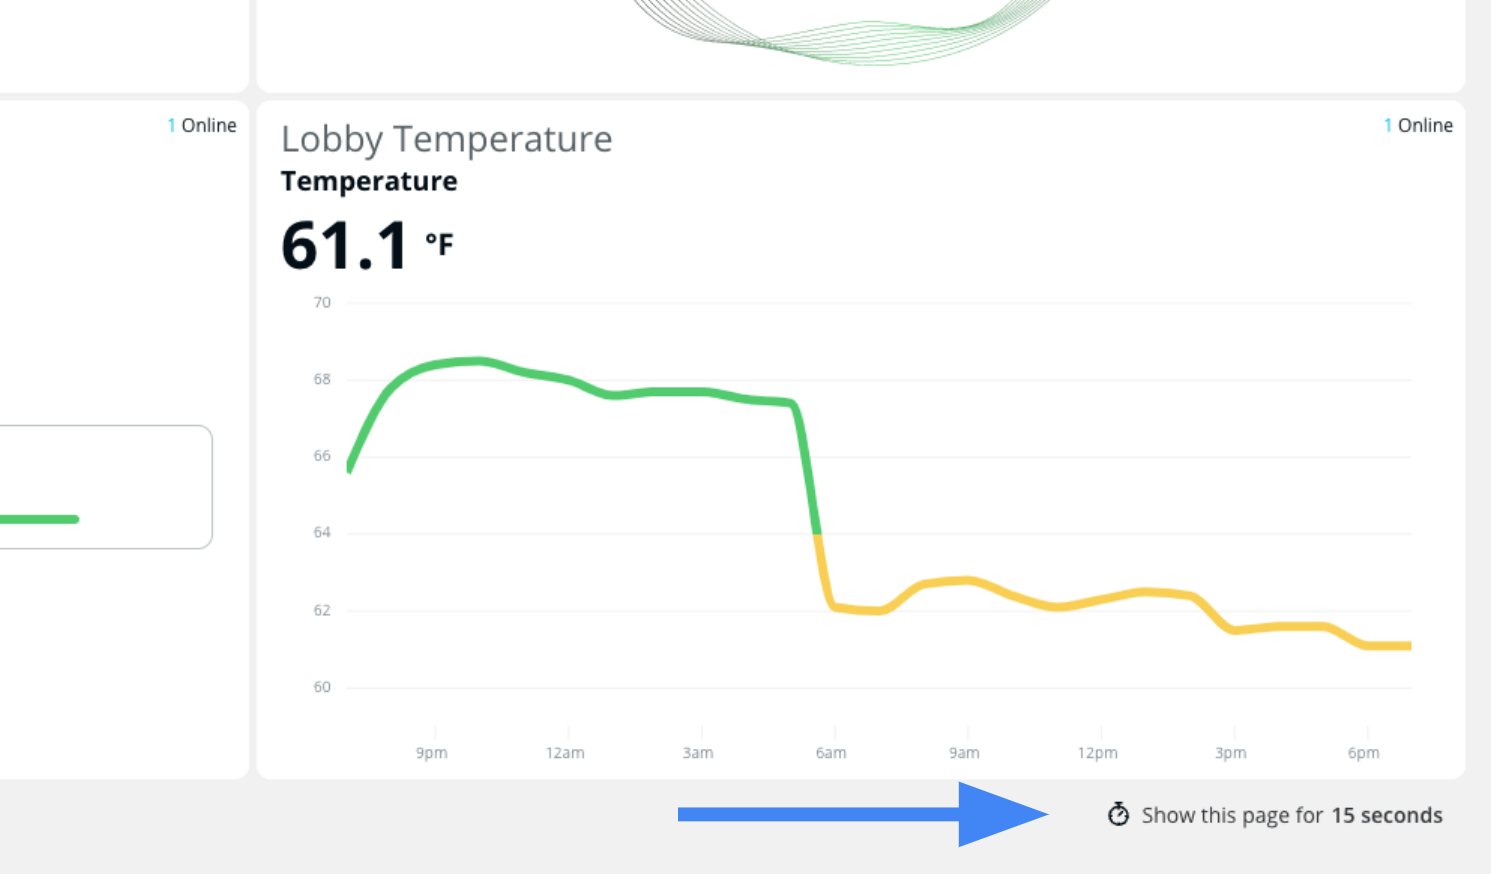Click the 9pm marker on the time axis
Image resolution: width=1491 pixels, height=874 pixels.
pos(432,753)
